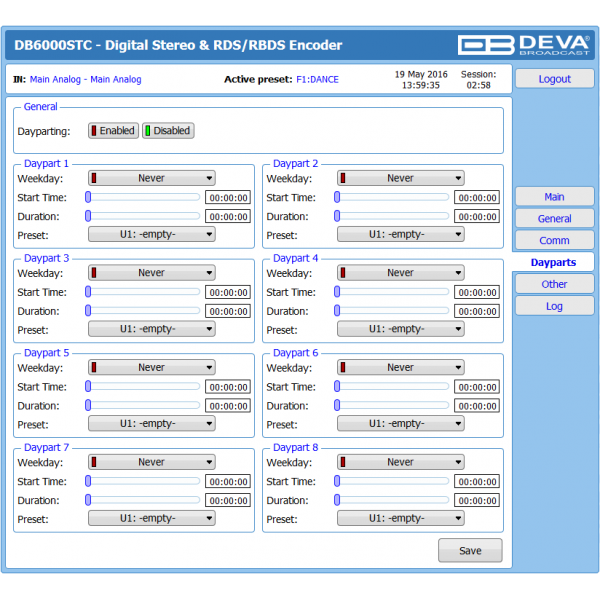Click Daypart 1 Duration time field

click(228, 217)
